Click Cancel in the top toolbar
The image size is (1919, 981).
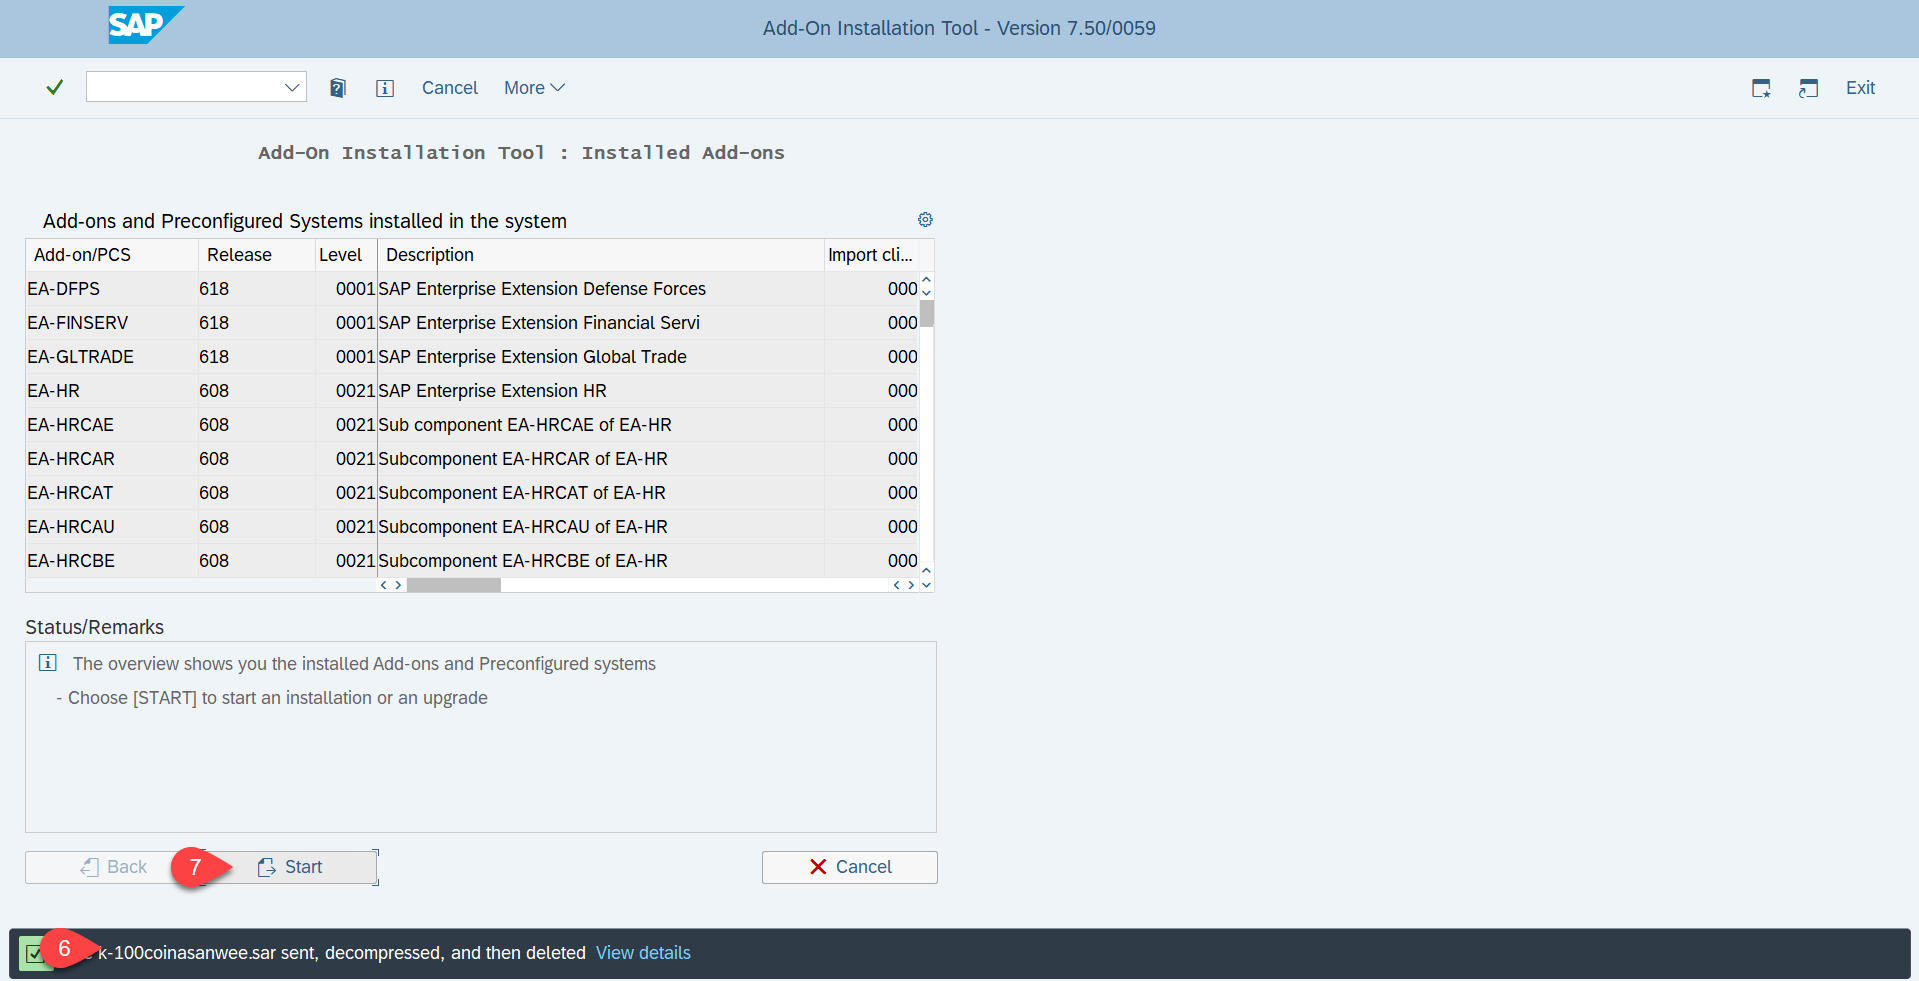click(450, 88)
